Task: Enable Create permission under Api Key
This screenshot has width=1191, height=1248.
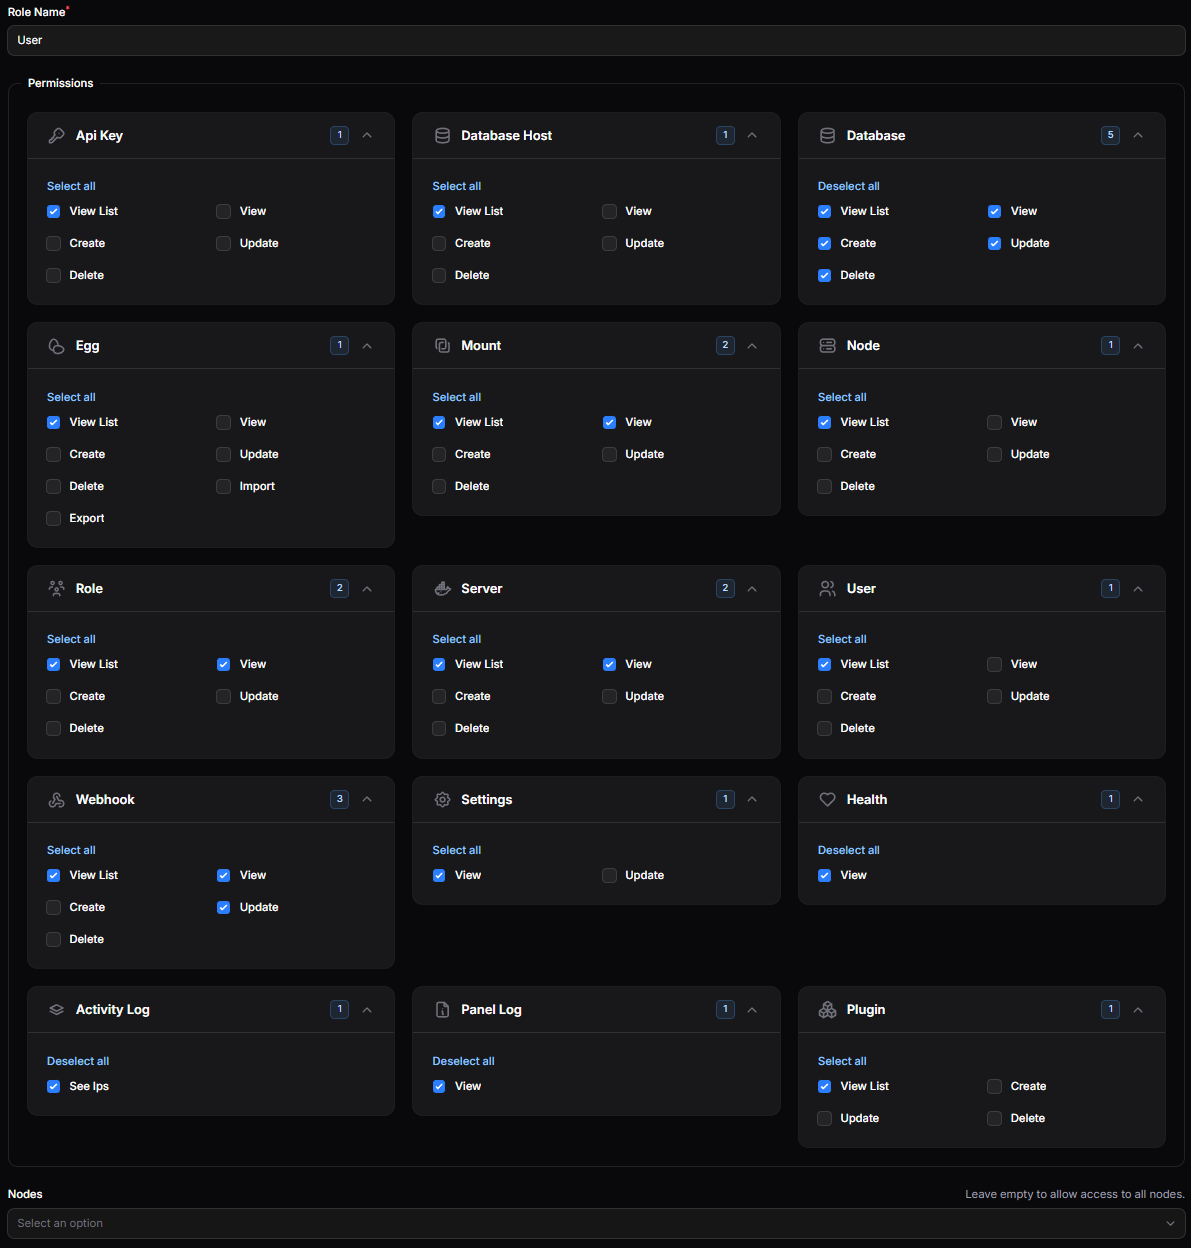Action: click(x=54, y=244)
